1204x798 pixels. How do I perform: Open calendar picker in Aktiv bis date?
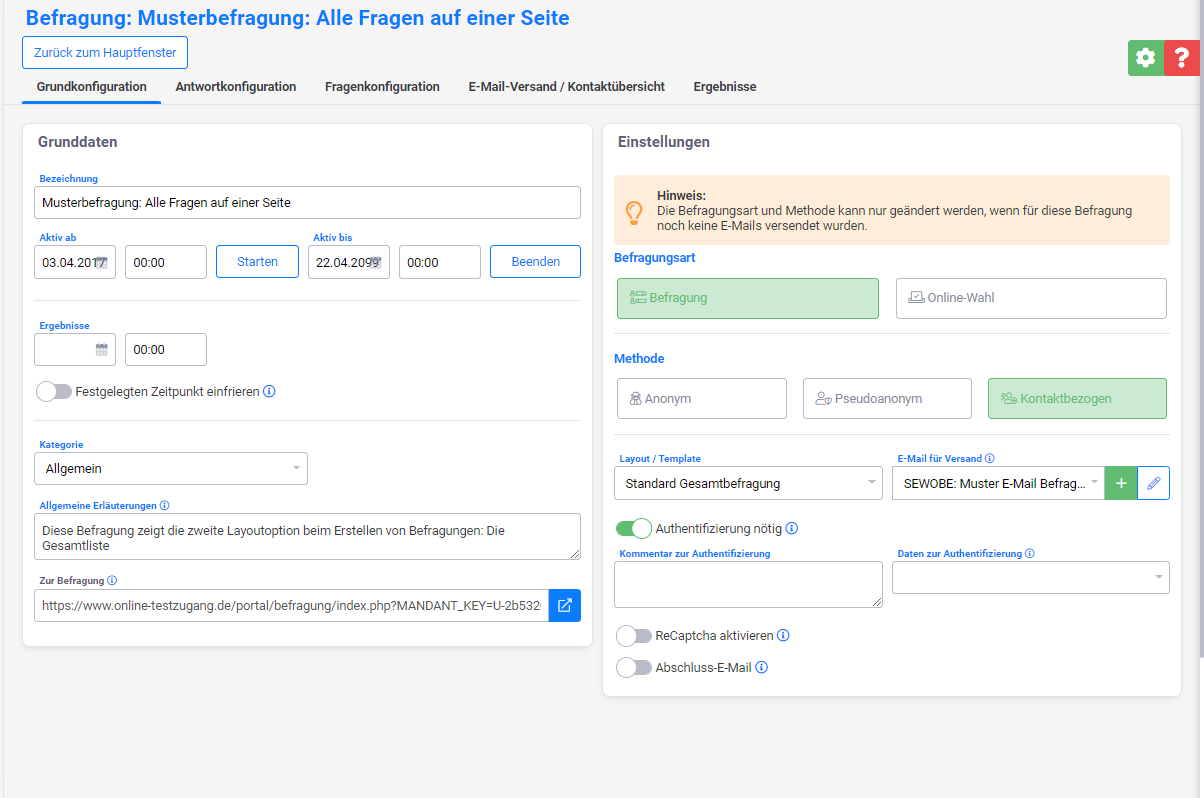point(375,262)
